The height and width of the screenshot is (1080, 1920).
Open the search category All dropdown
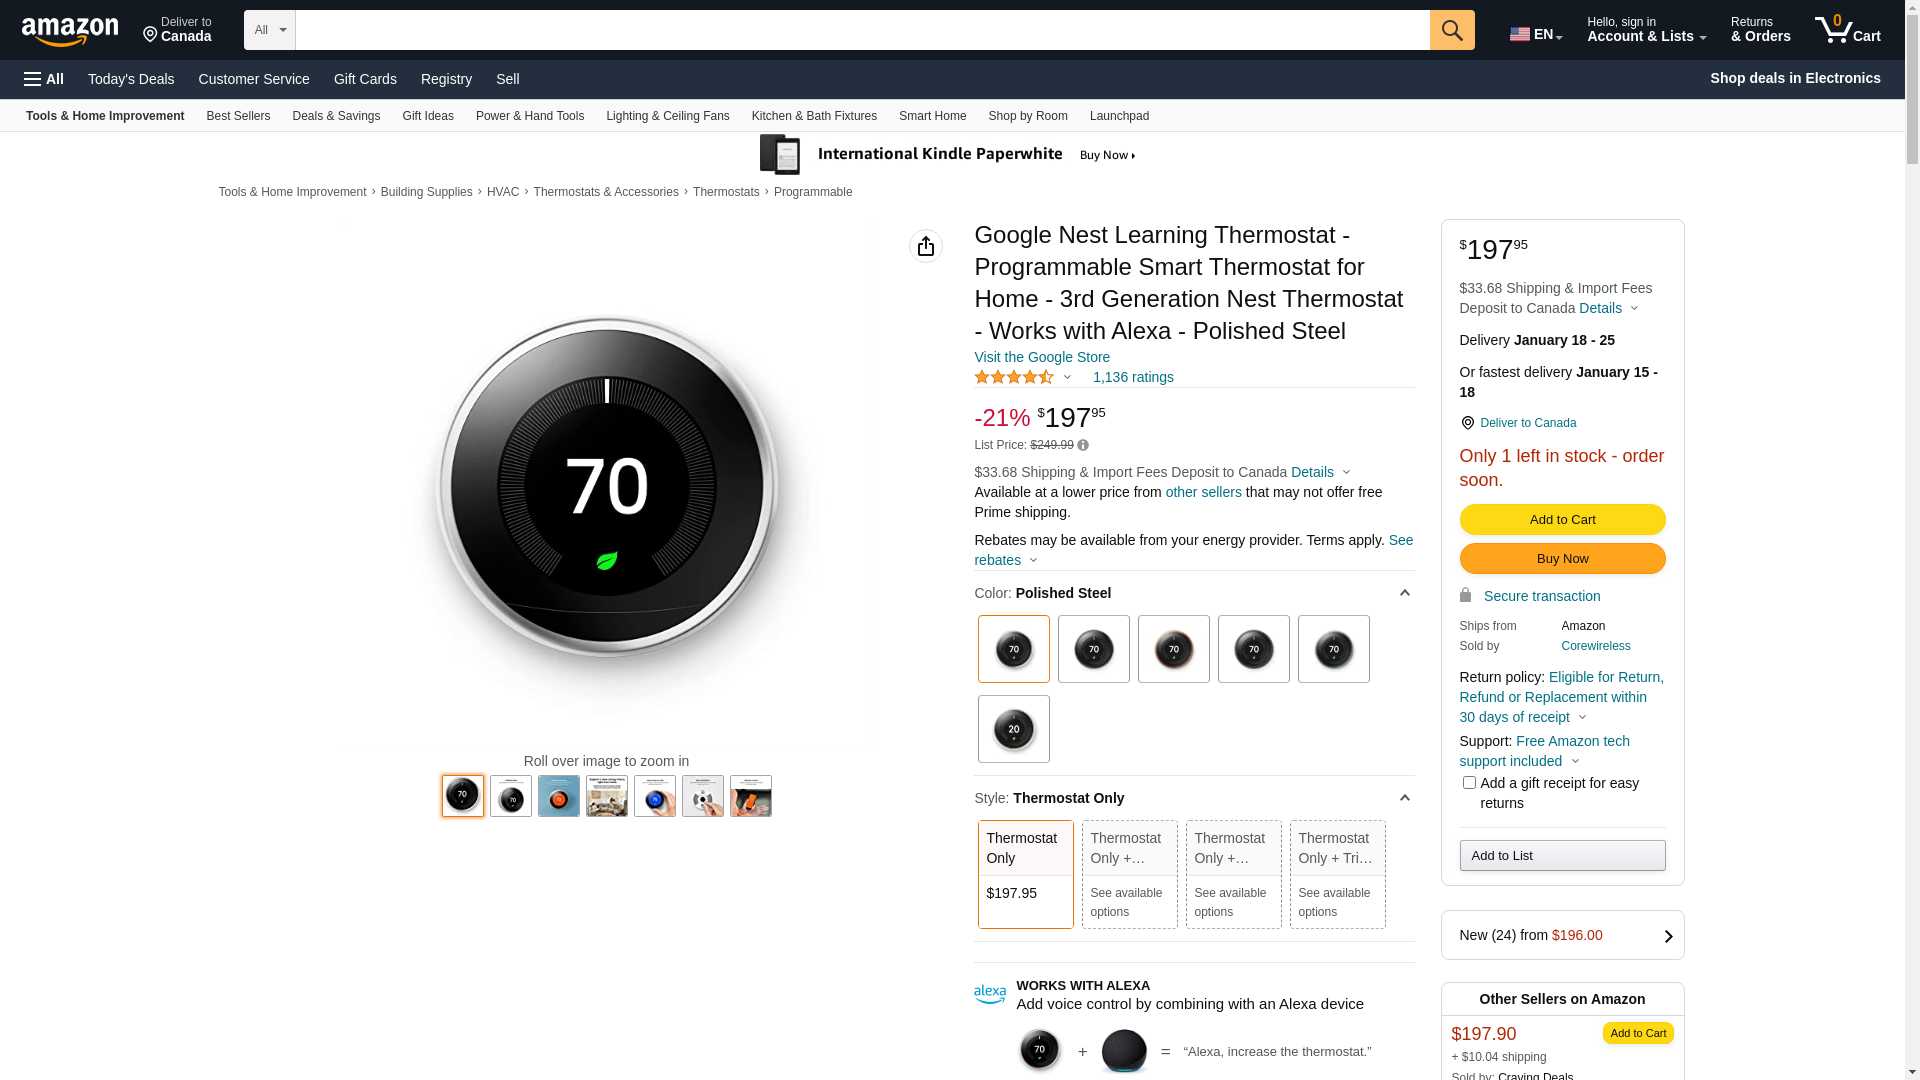[269, 30]
